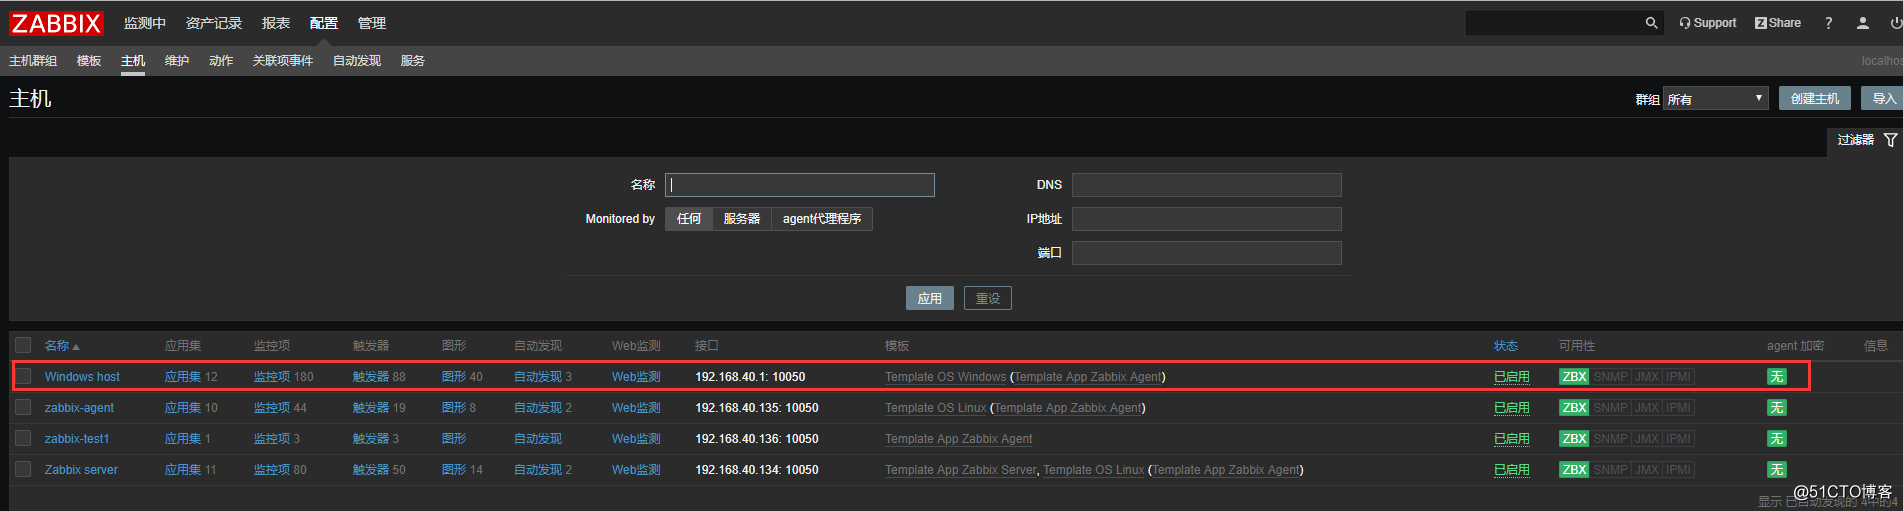Focus the 名称 filter input field
Screen dimensions: 1903x511
click(x=800, y=185)
